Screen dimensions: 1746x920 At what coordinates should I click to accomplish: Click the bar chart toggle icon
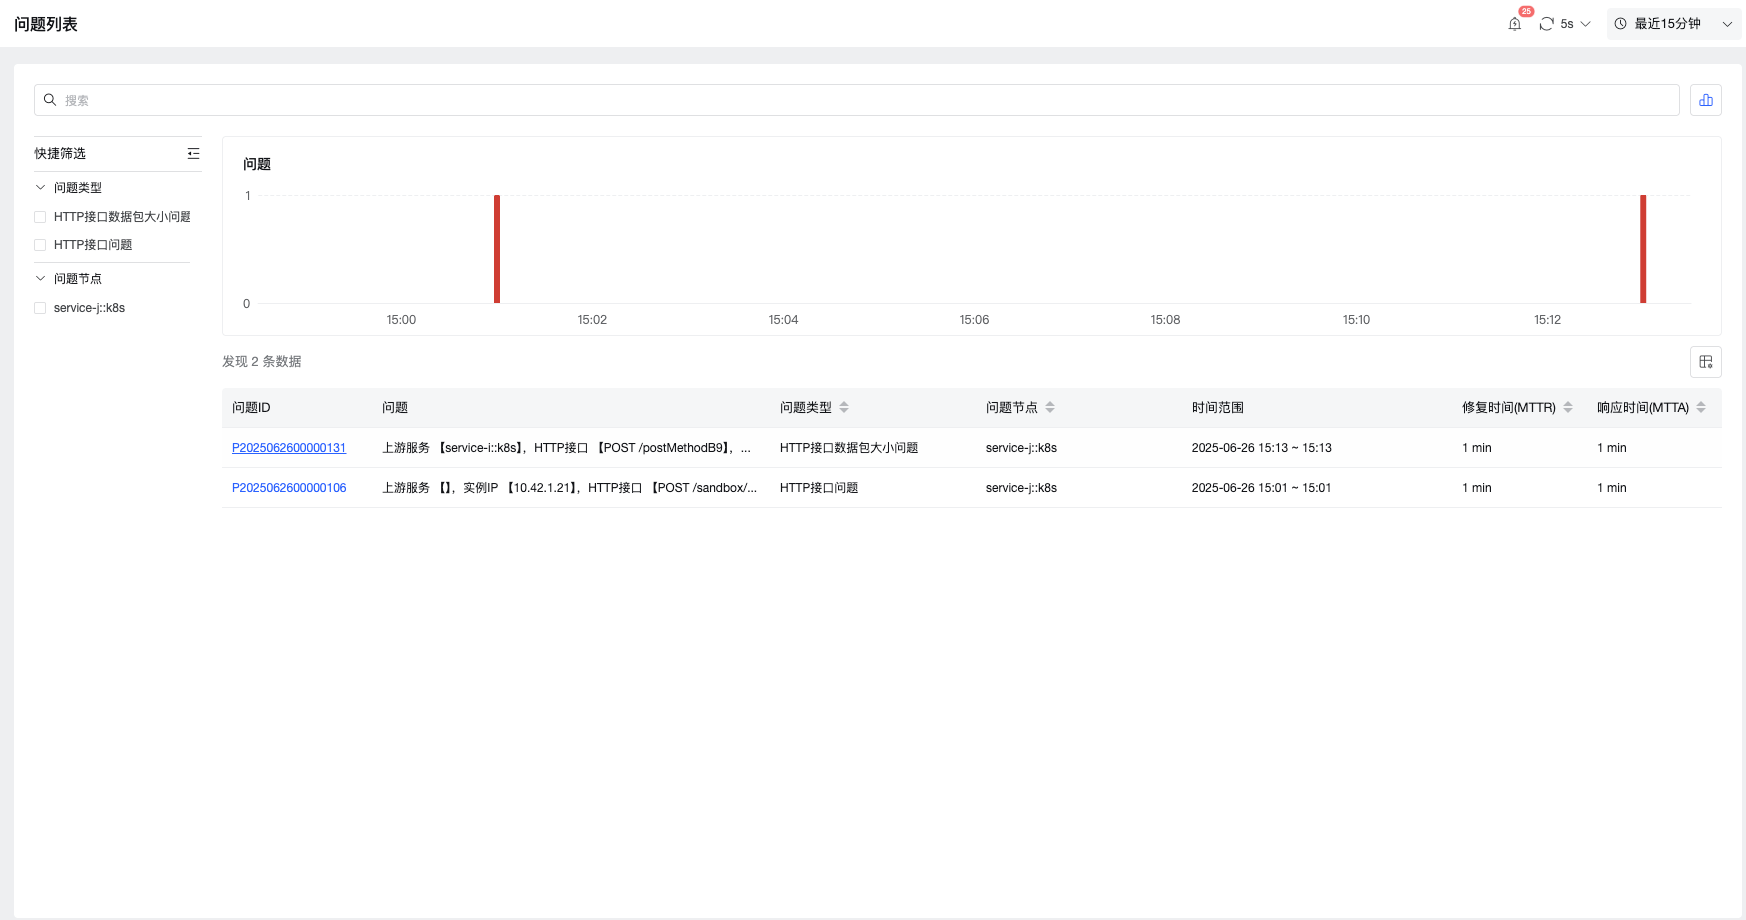pos(1705,100)
